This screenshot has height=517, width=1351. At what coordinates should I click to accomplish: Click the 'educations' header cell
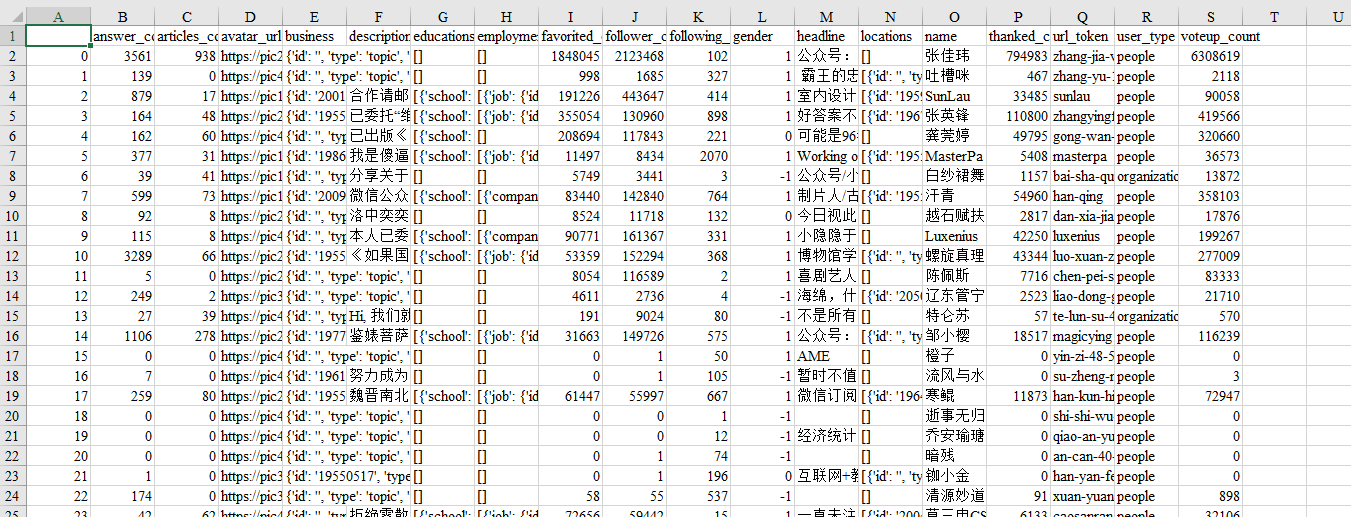(x=443, y=36)
